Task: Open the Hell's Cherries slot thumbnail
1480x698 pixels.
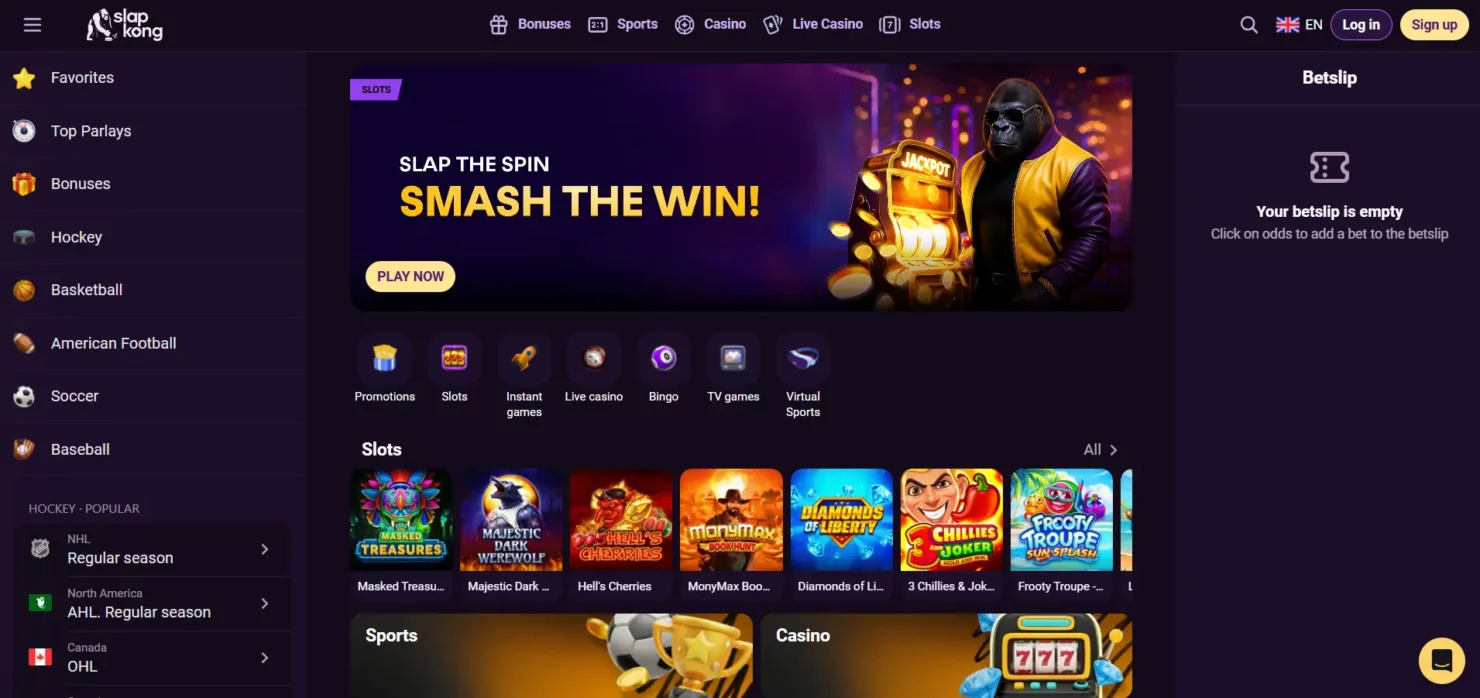Action: point(621,532)
